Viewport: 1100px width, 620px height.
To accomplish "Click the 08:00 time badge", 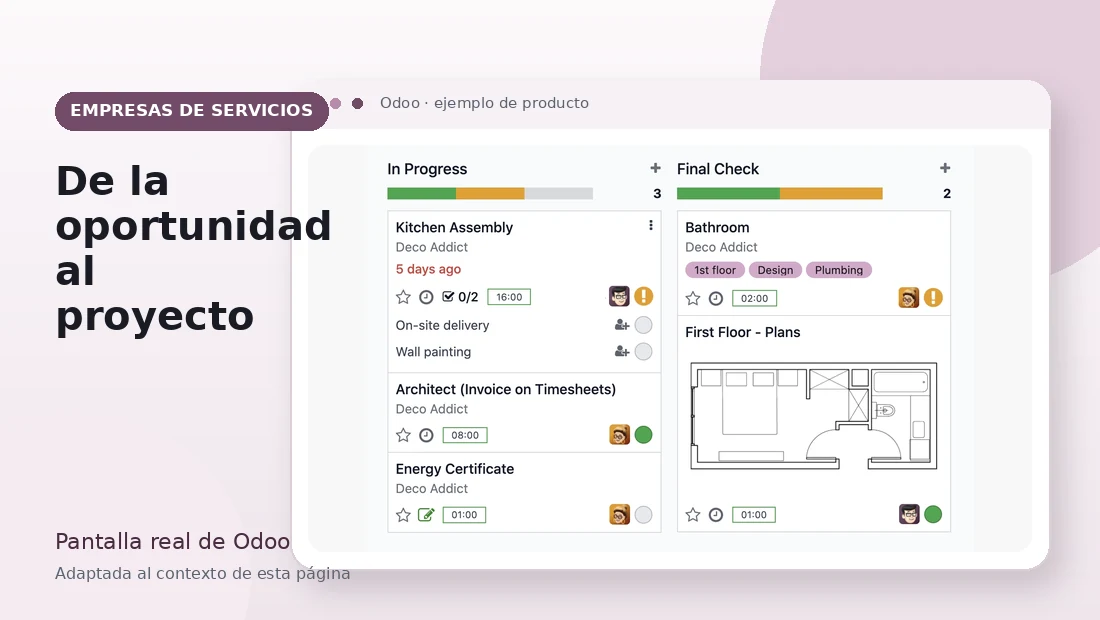I will tap(465, 436).
